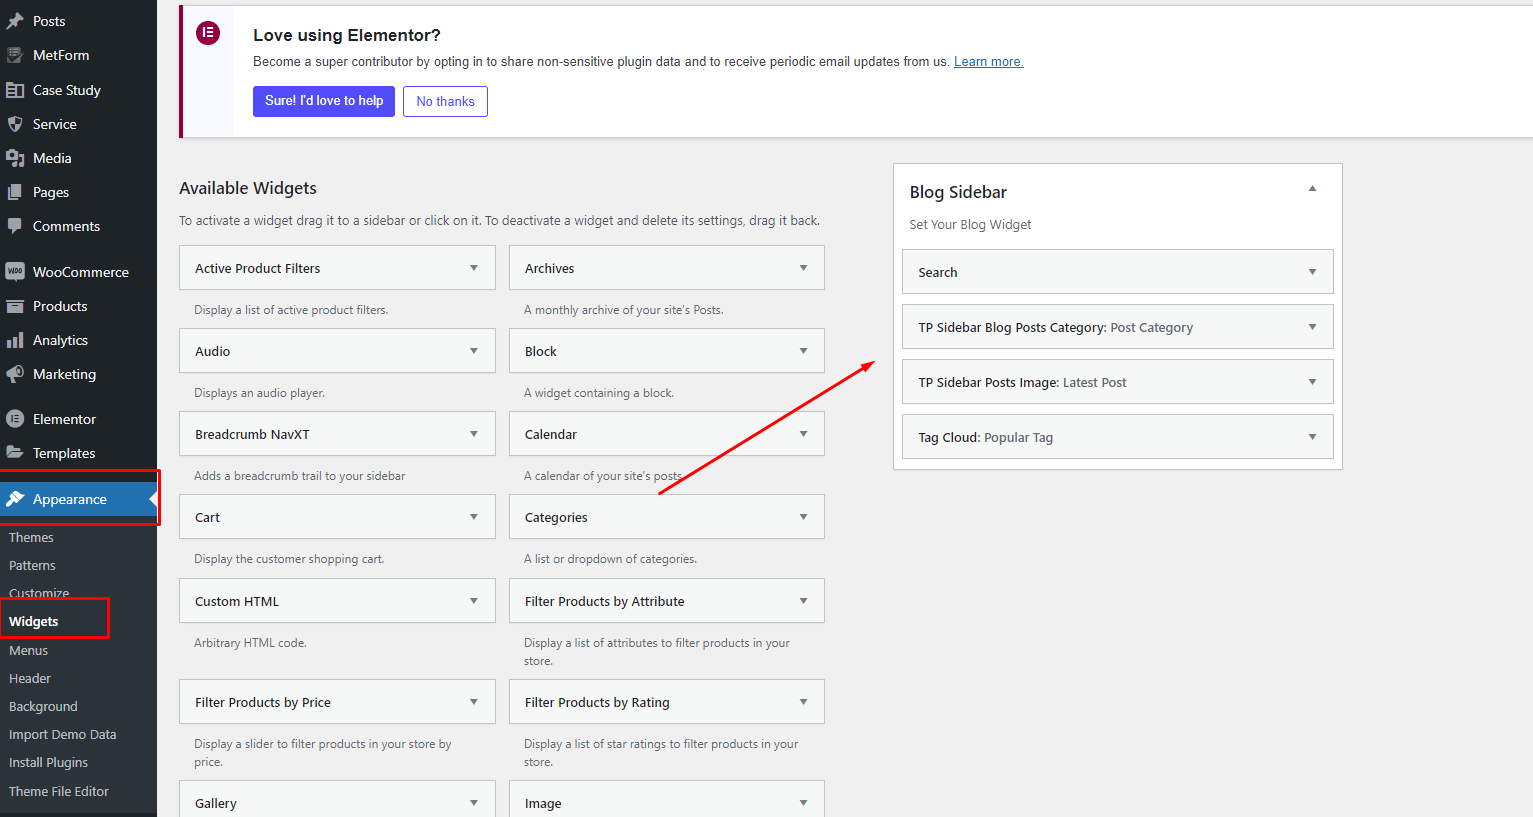Click the Analytics bar chart icon
Image resolution: width=1533 pixels, height=817 pixels.
15,340
